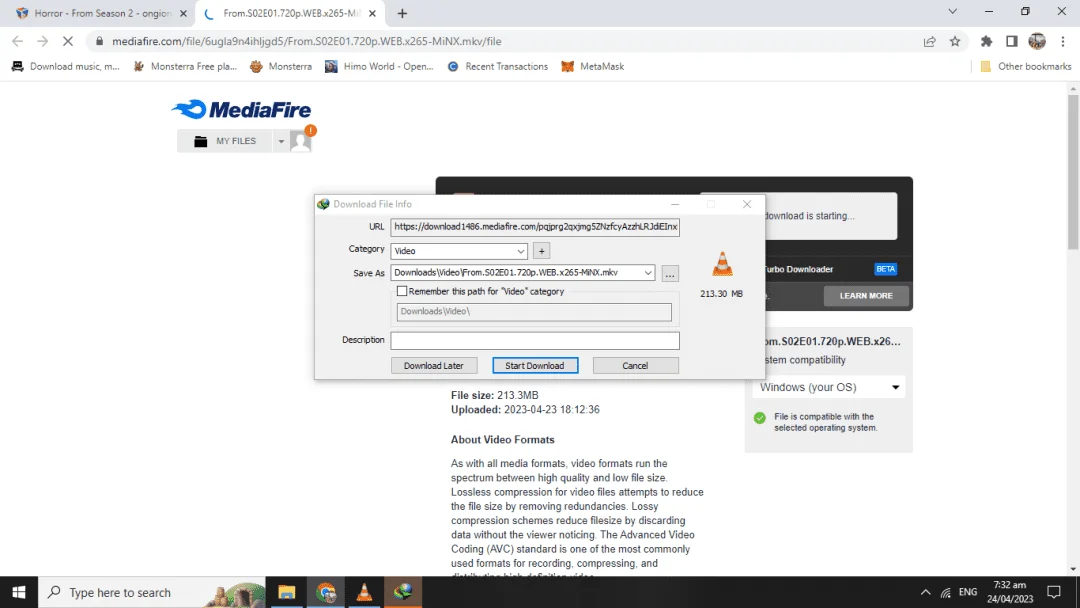Image resolution: width=1080 pixels, height=608 pixels.
Task: Go forward in browser history
Action: (43, 41)
